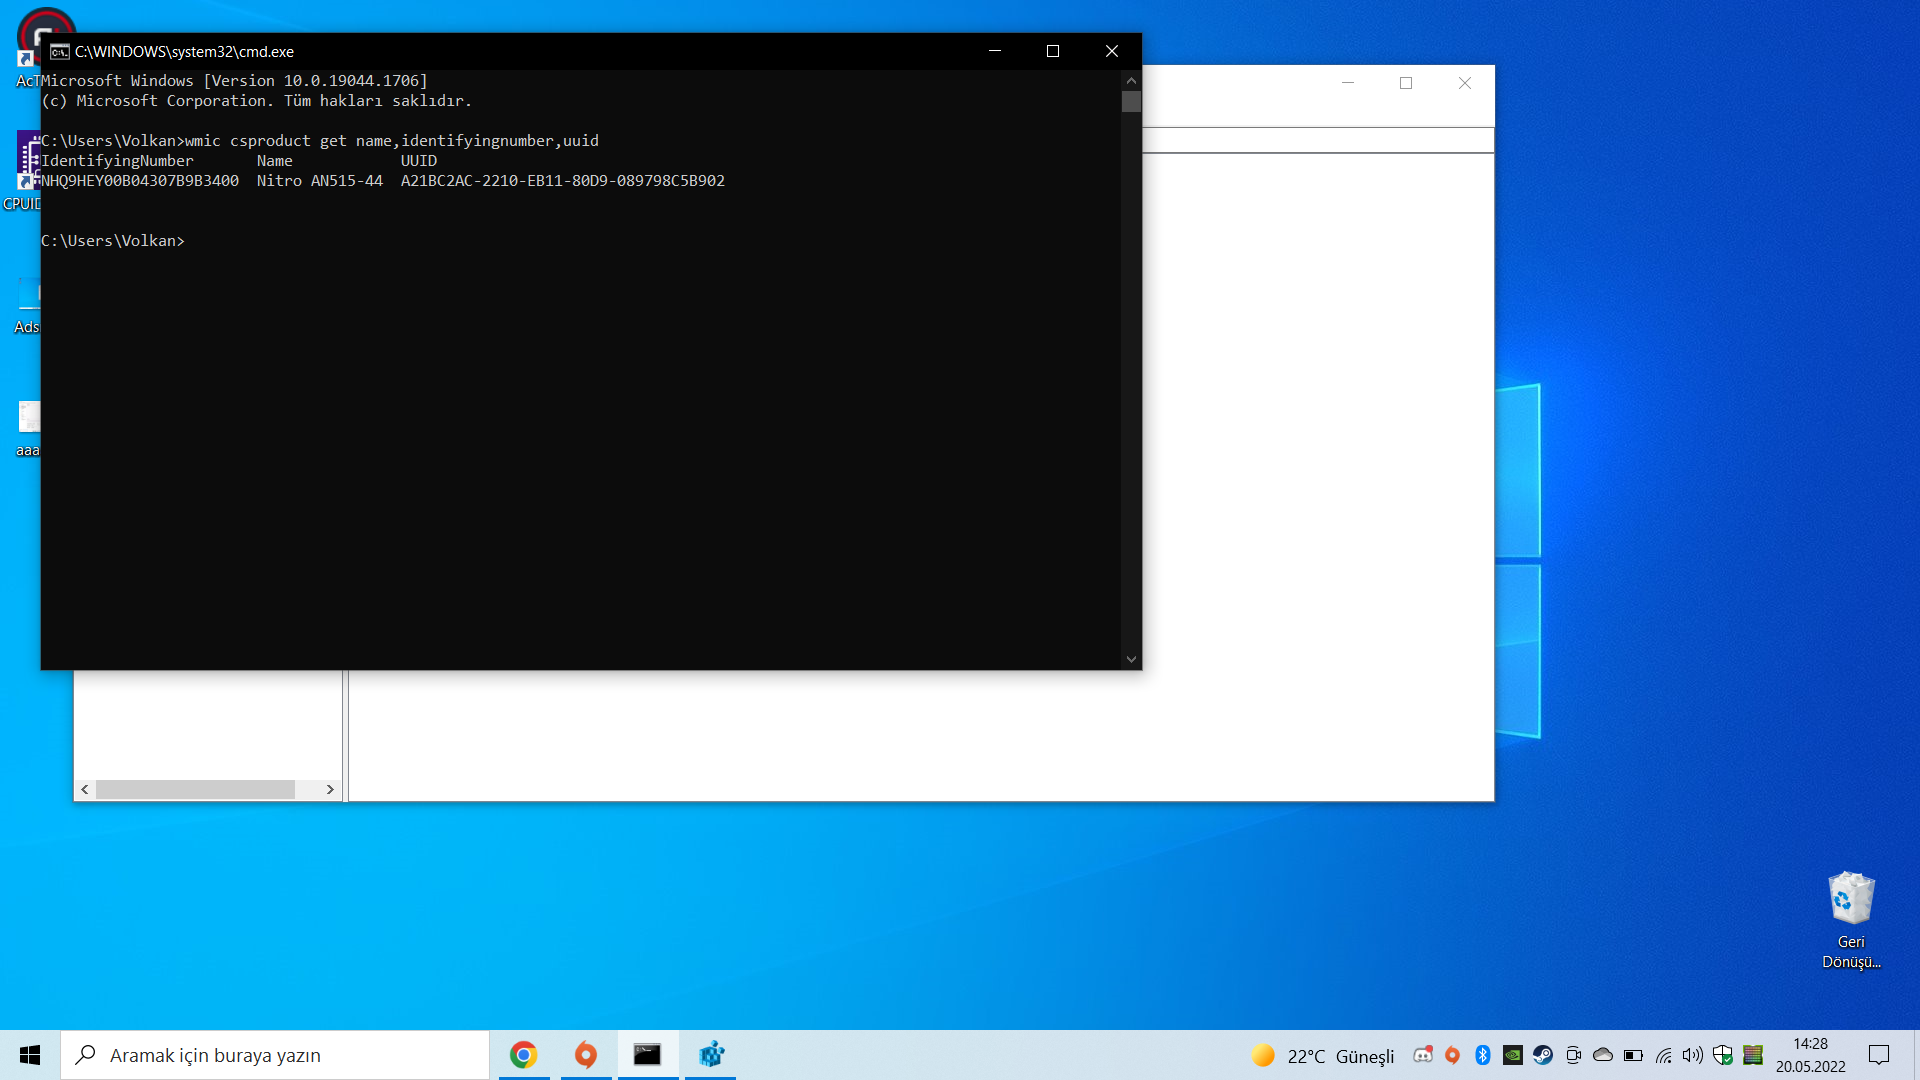1920x1080 pixels.
Task: Open the Discord tray icon
Action: 1422,1055
